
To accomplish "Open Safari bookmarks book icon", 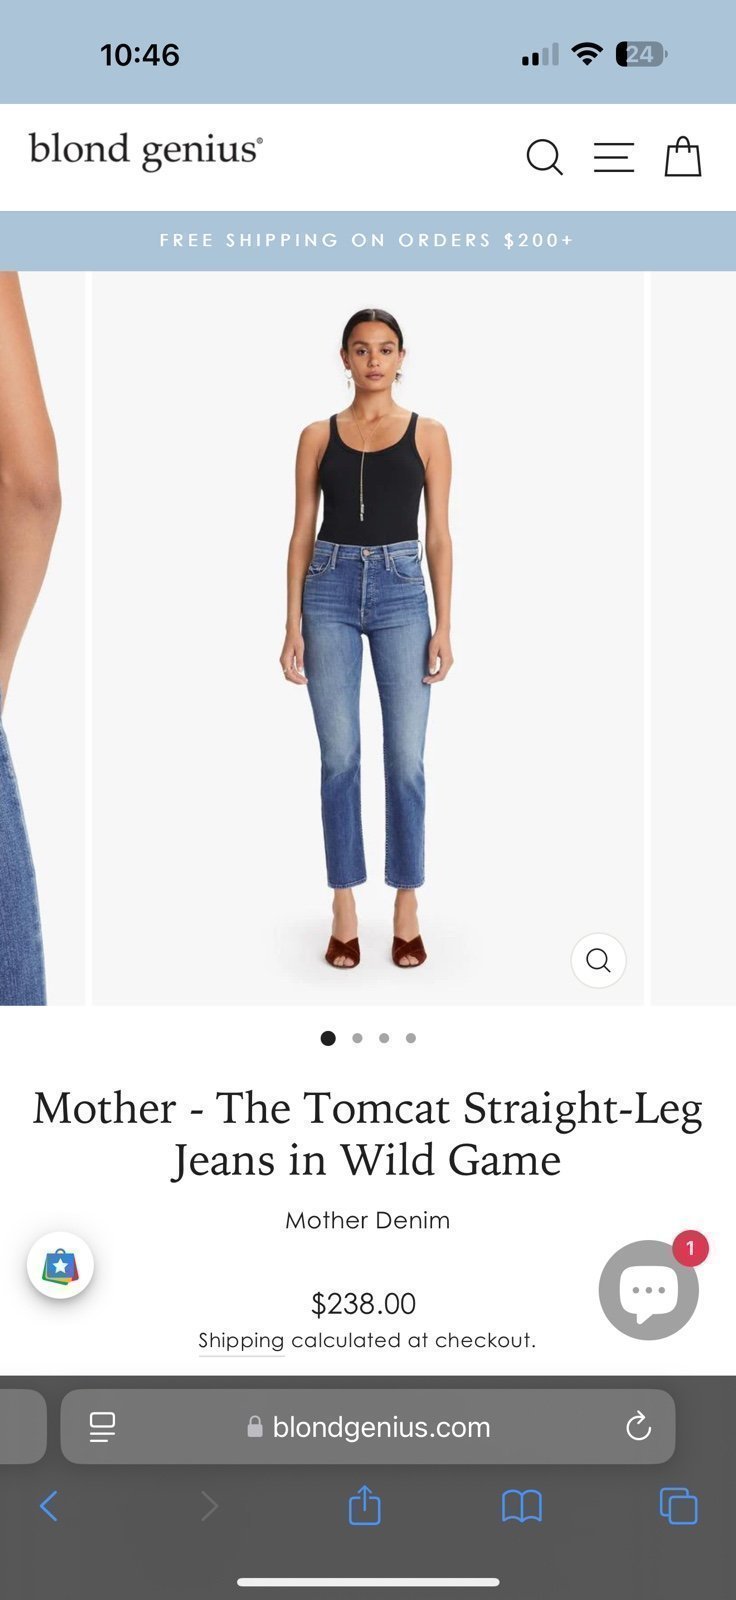I will point(521,1506).
